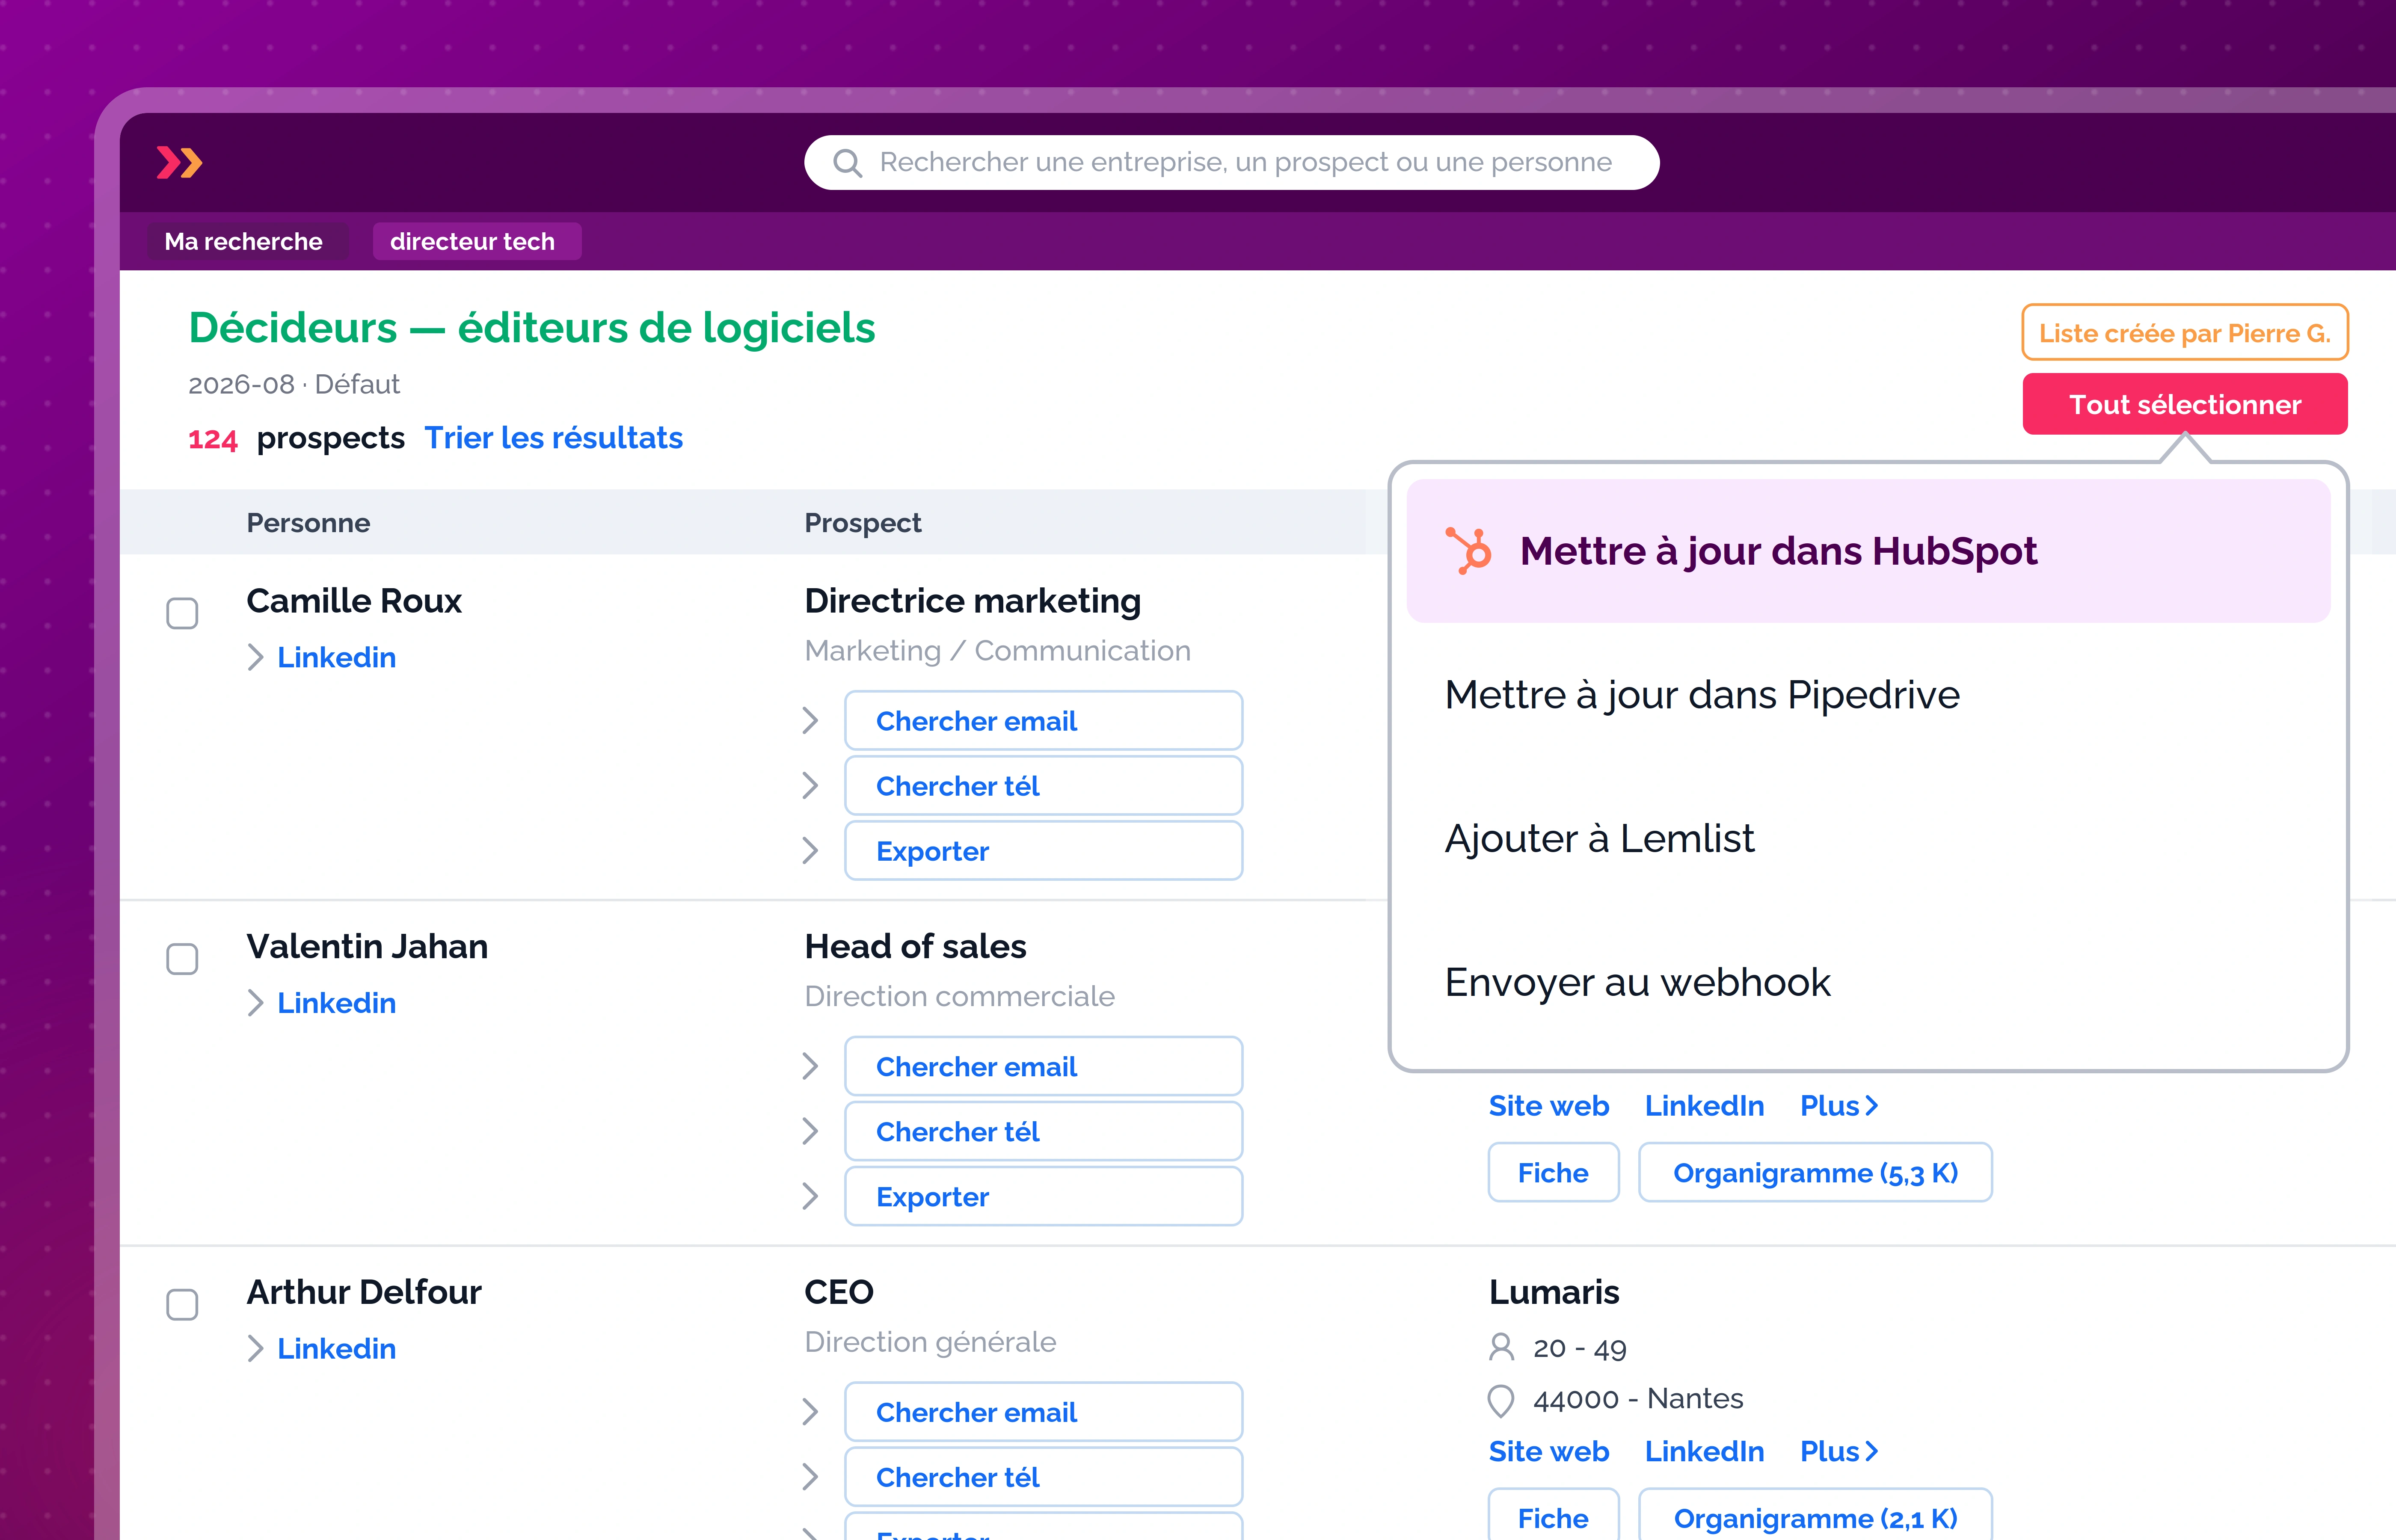Click chevron icon beside Valentin Jahan's Linkedin
This screenshot has width=2396, height=1540.
255,1003
